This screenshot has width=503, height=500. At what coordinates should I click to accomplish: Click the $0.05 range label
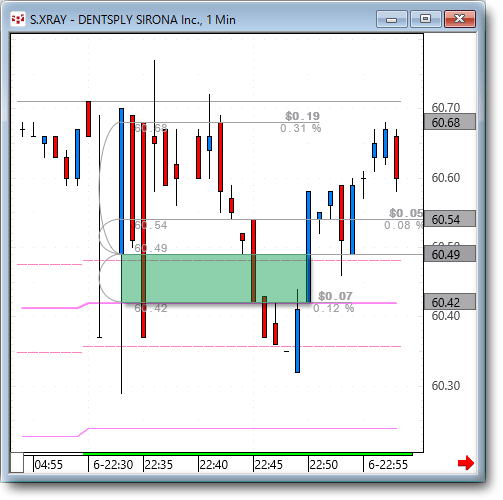click(406, 213)
